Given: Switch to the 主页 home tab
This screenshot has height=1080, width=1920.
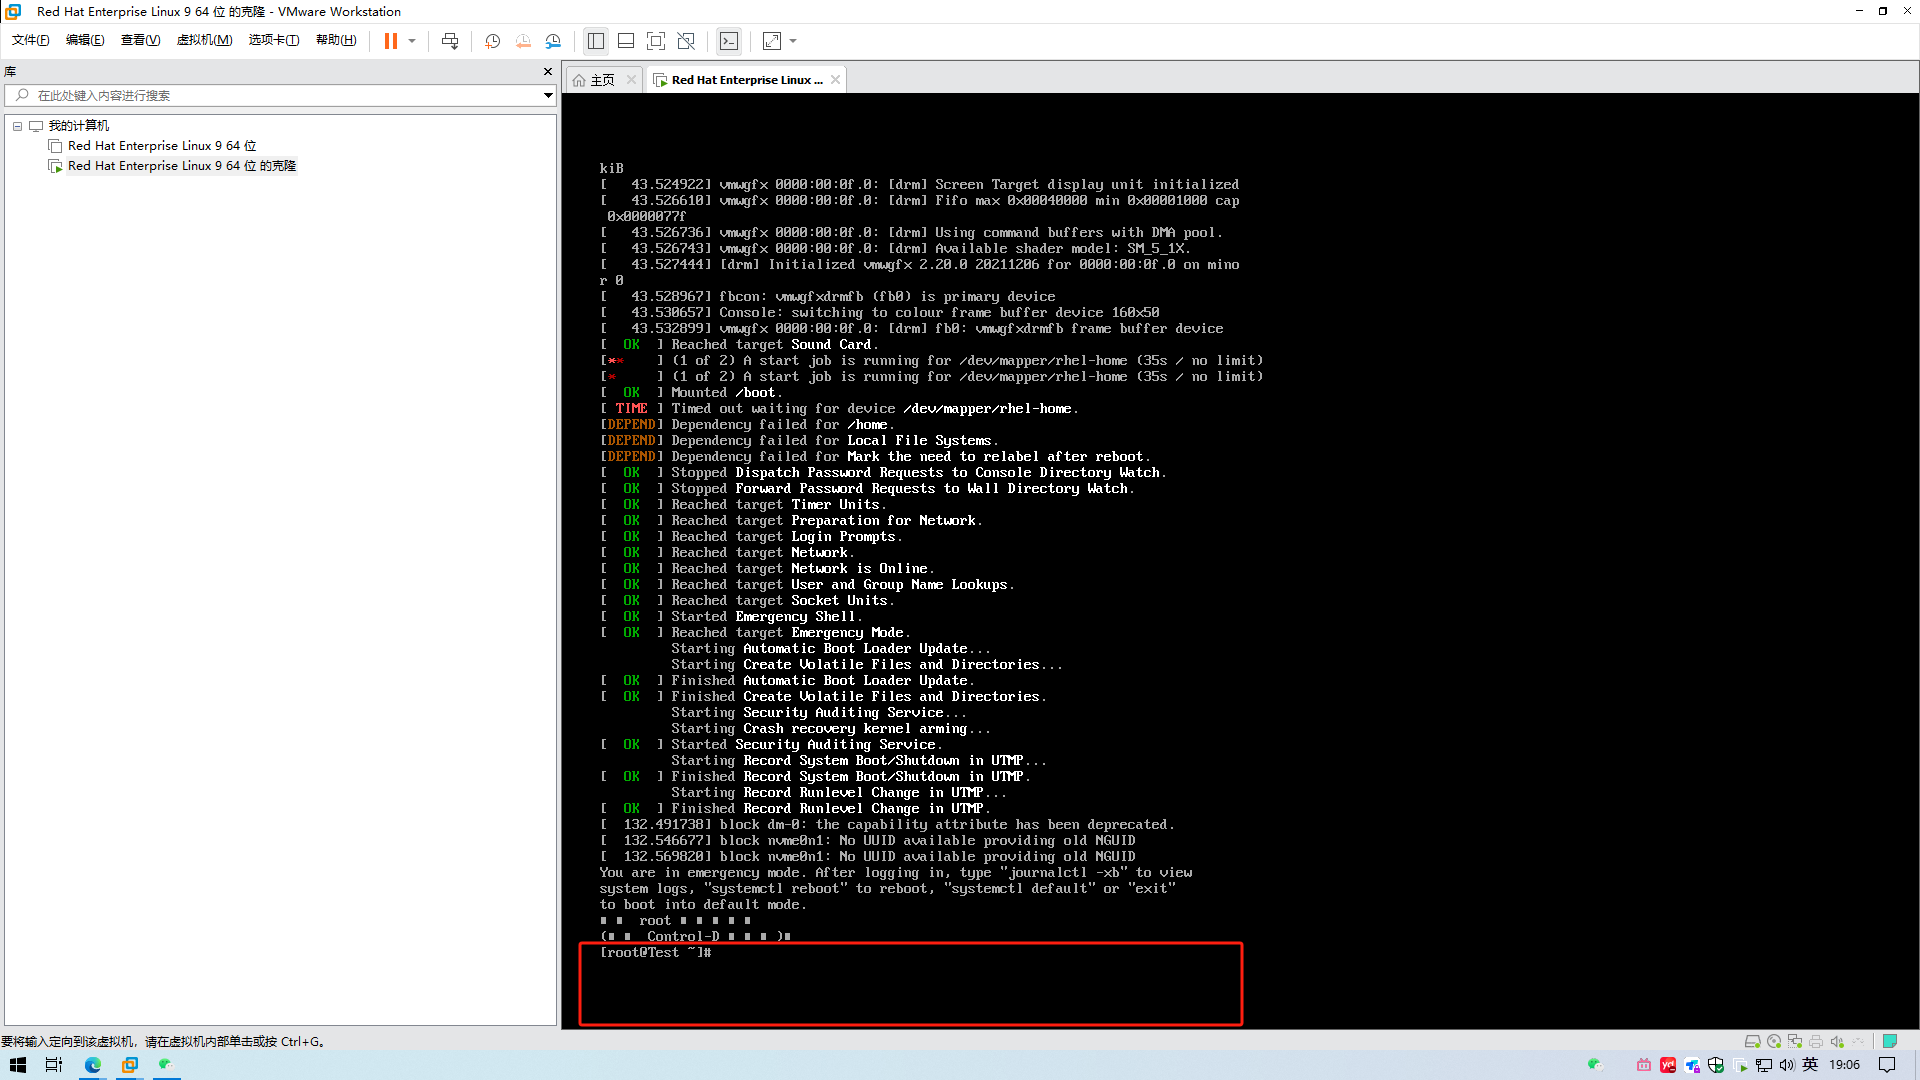Looking at the screenshot, I should (602, 80).
